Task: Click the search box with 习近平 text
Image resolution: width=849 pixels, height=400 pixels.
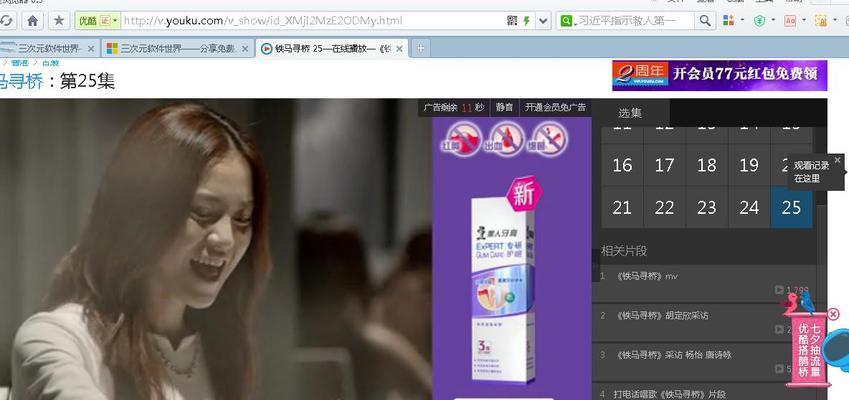Action: click(x=635, y=21)
